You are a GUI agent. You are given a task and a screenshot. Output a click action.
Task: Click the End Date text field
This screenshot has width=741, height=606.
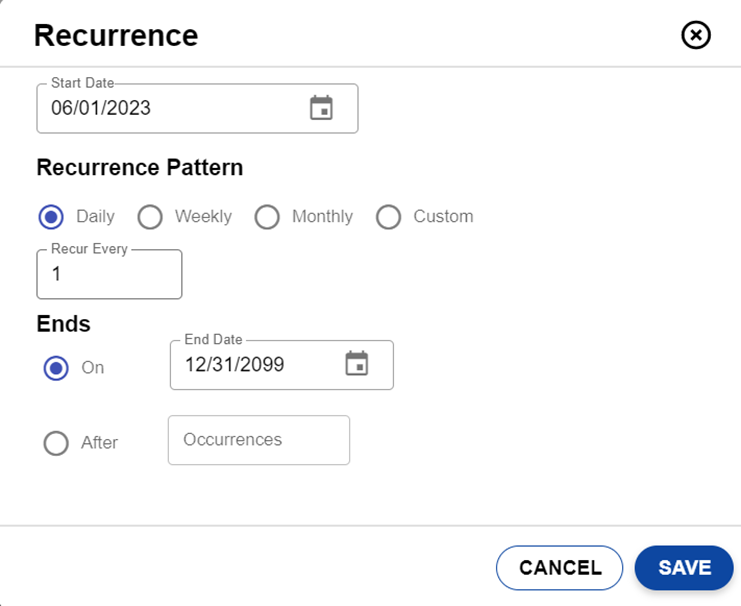coord(255,365)
